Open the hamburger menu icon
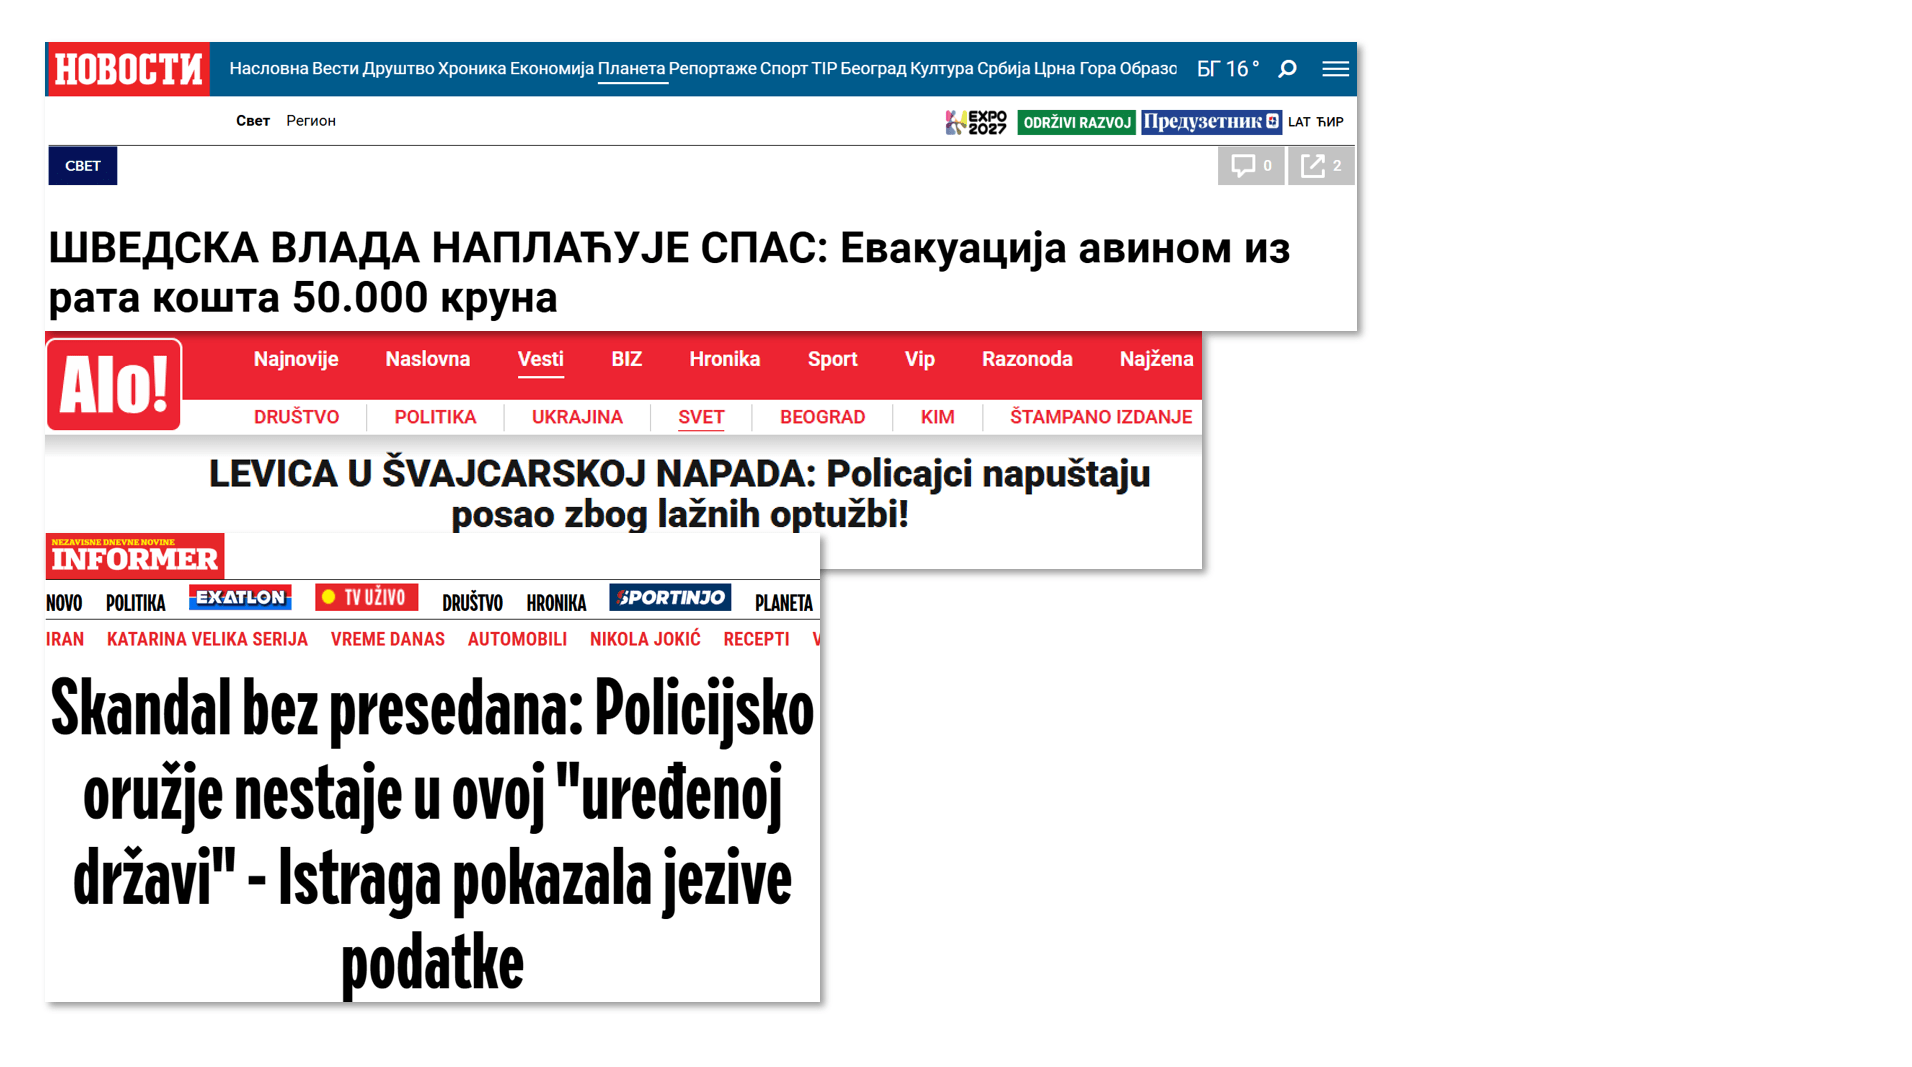This screenshot has width=1912, height=1067. [x=1335, y=69]
